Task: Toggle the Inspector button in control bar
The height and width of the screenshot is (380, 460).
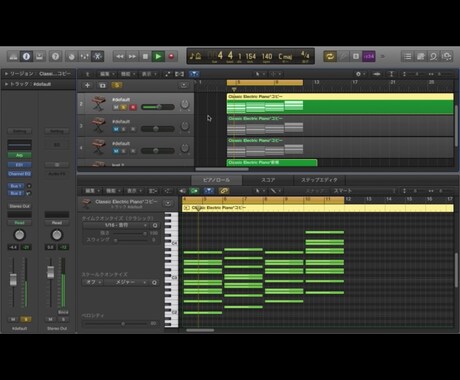Action: coord(26,56)
